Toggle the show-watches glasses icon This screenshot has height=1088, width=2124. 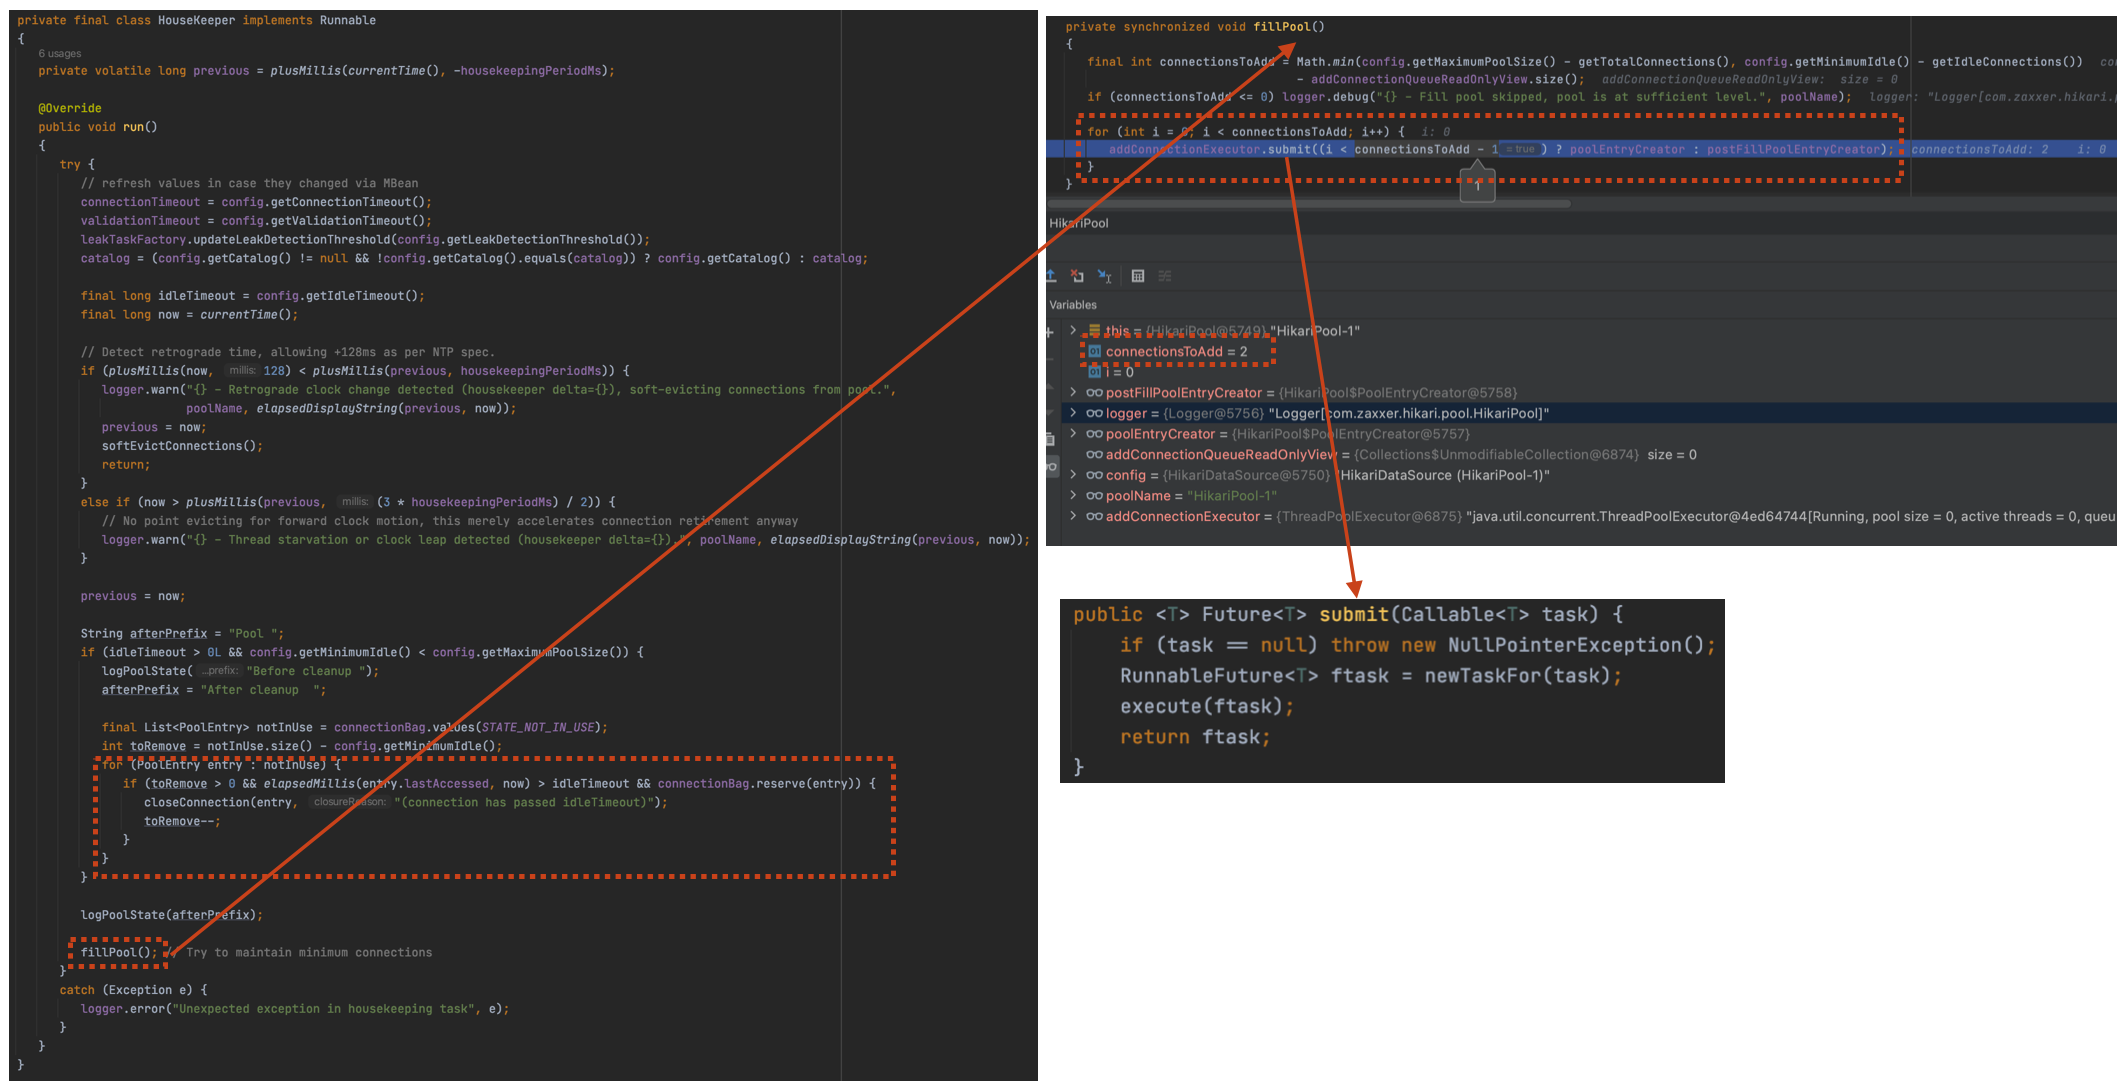click(1051, 467)
